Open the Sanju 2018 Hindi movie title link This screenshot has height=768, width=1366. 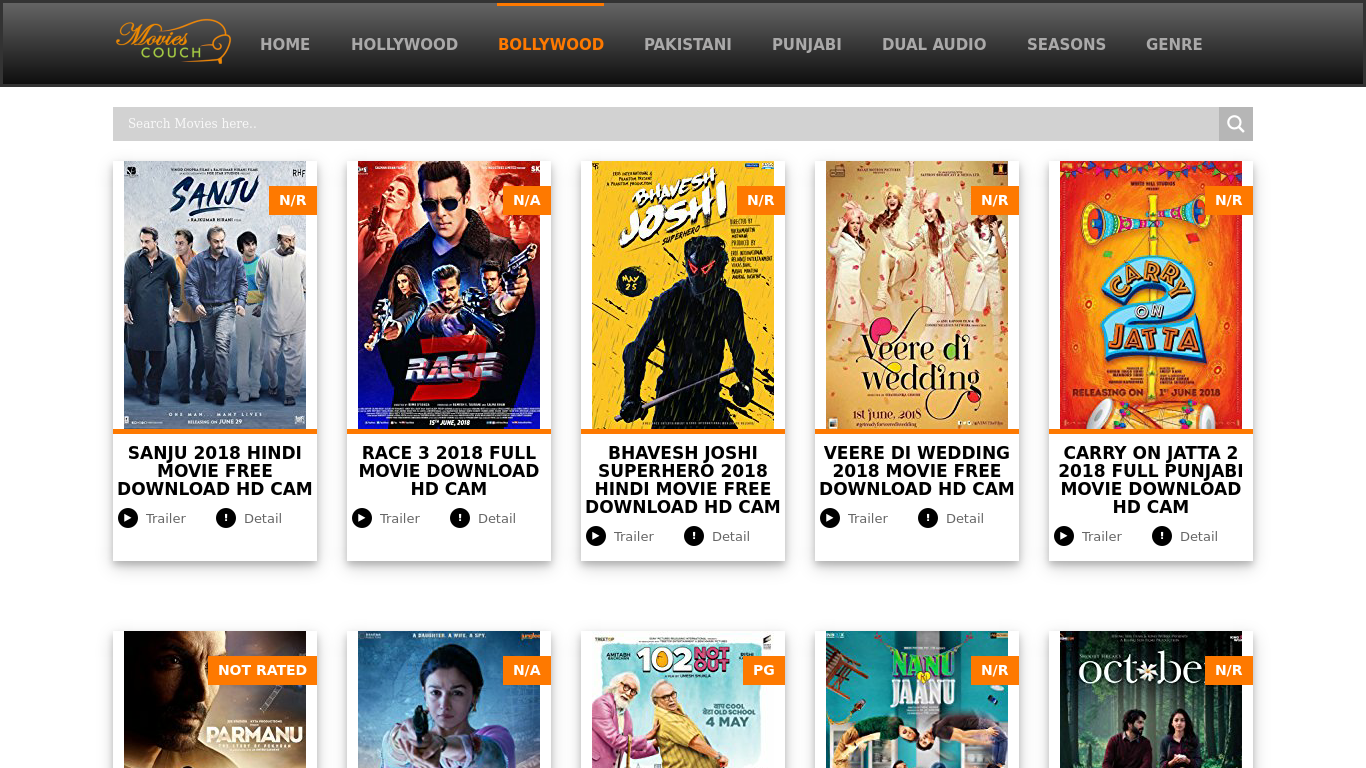click(215, 471)
